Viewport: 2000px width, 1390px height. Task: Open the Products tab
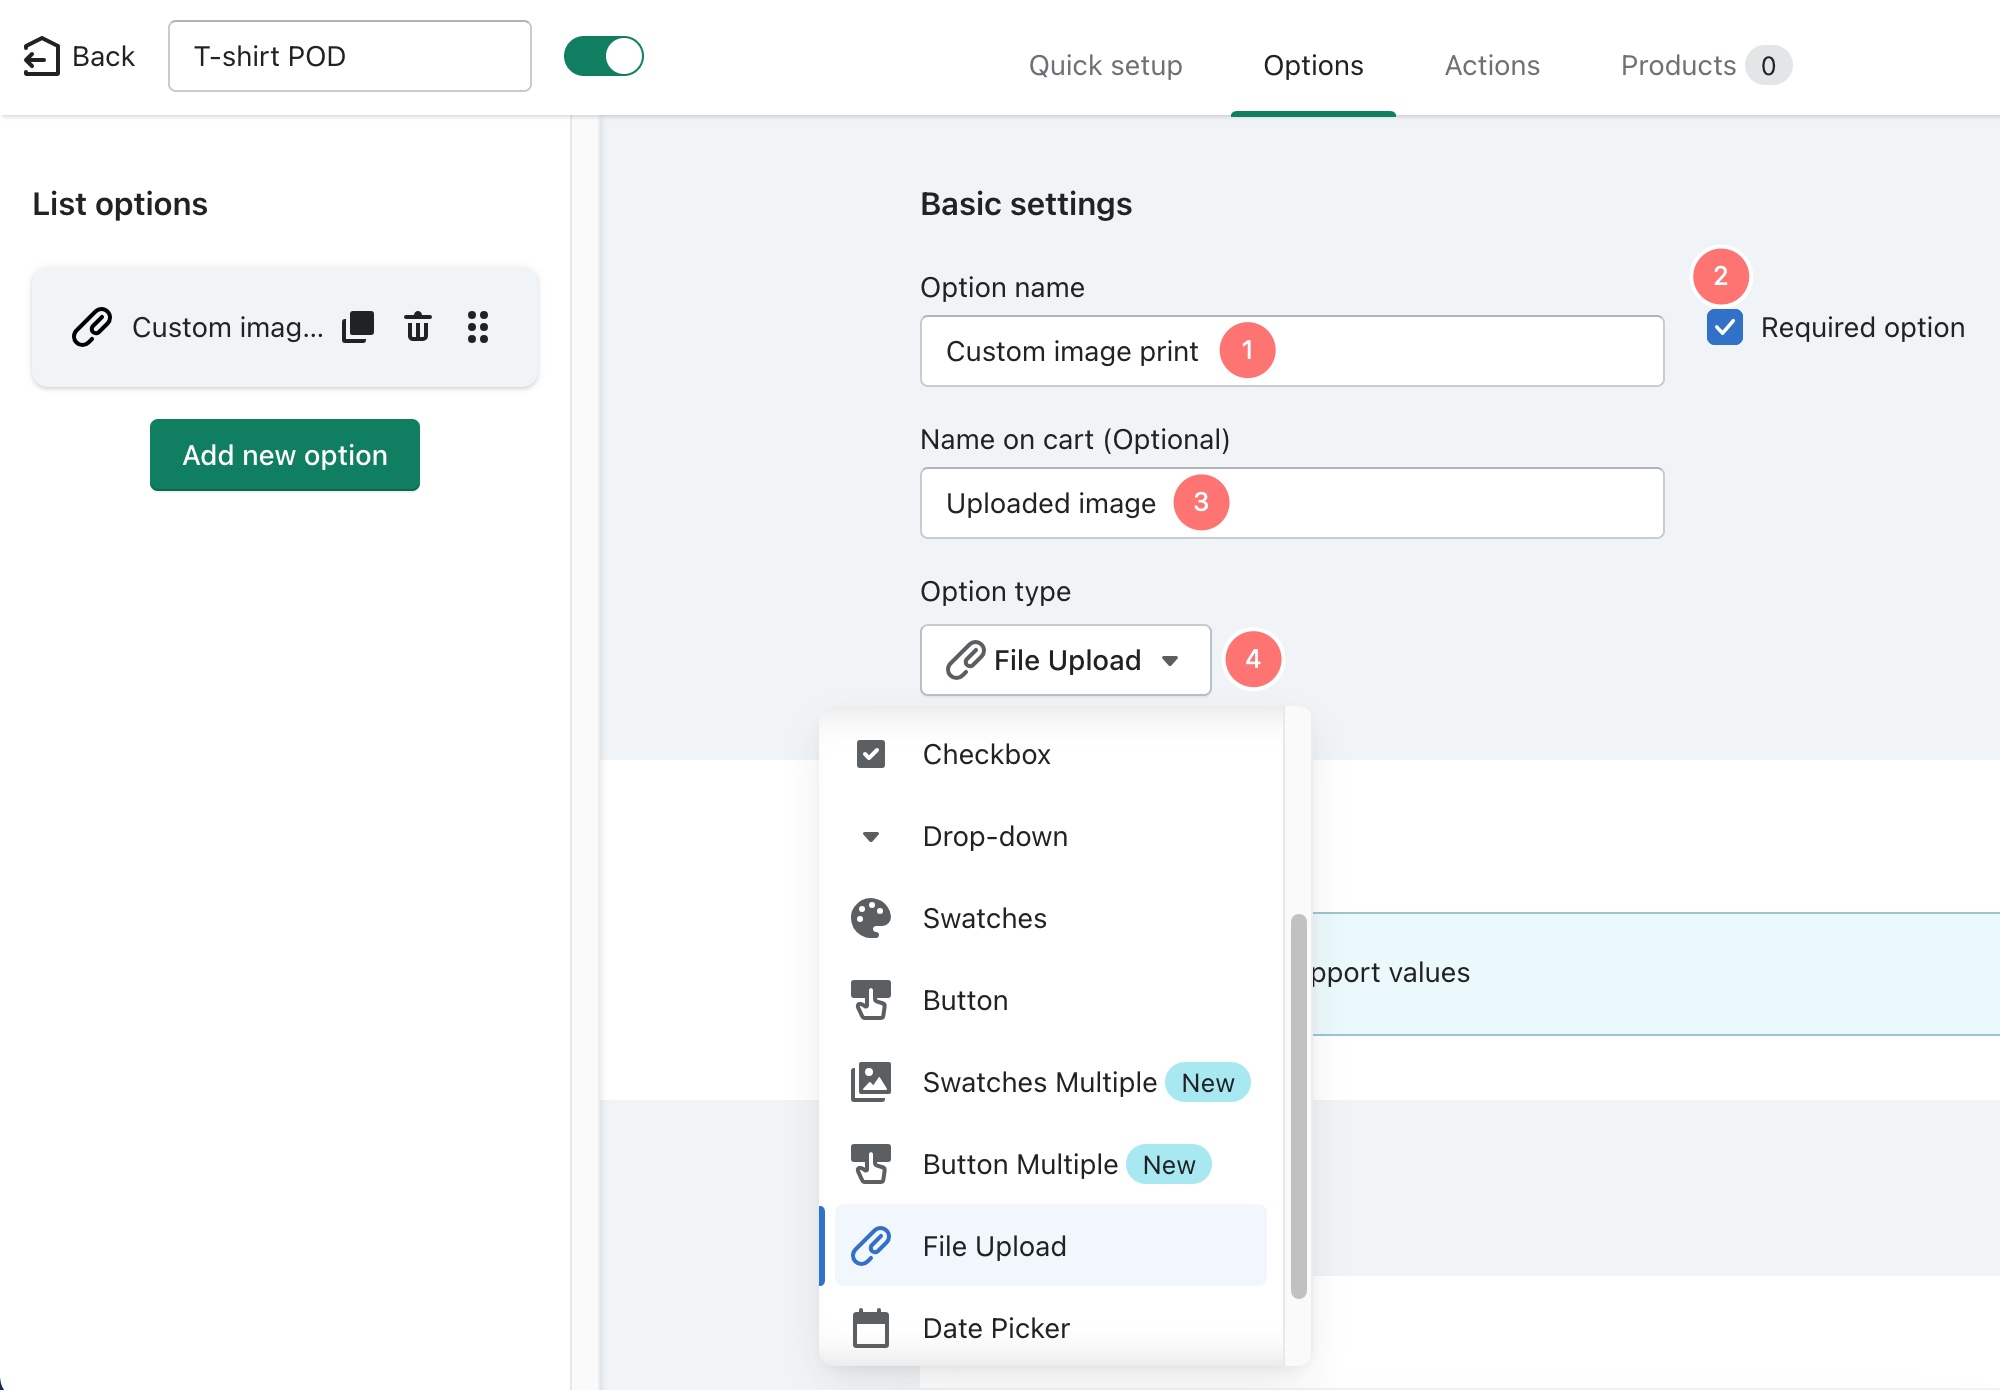tap(1705, 65)
